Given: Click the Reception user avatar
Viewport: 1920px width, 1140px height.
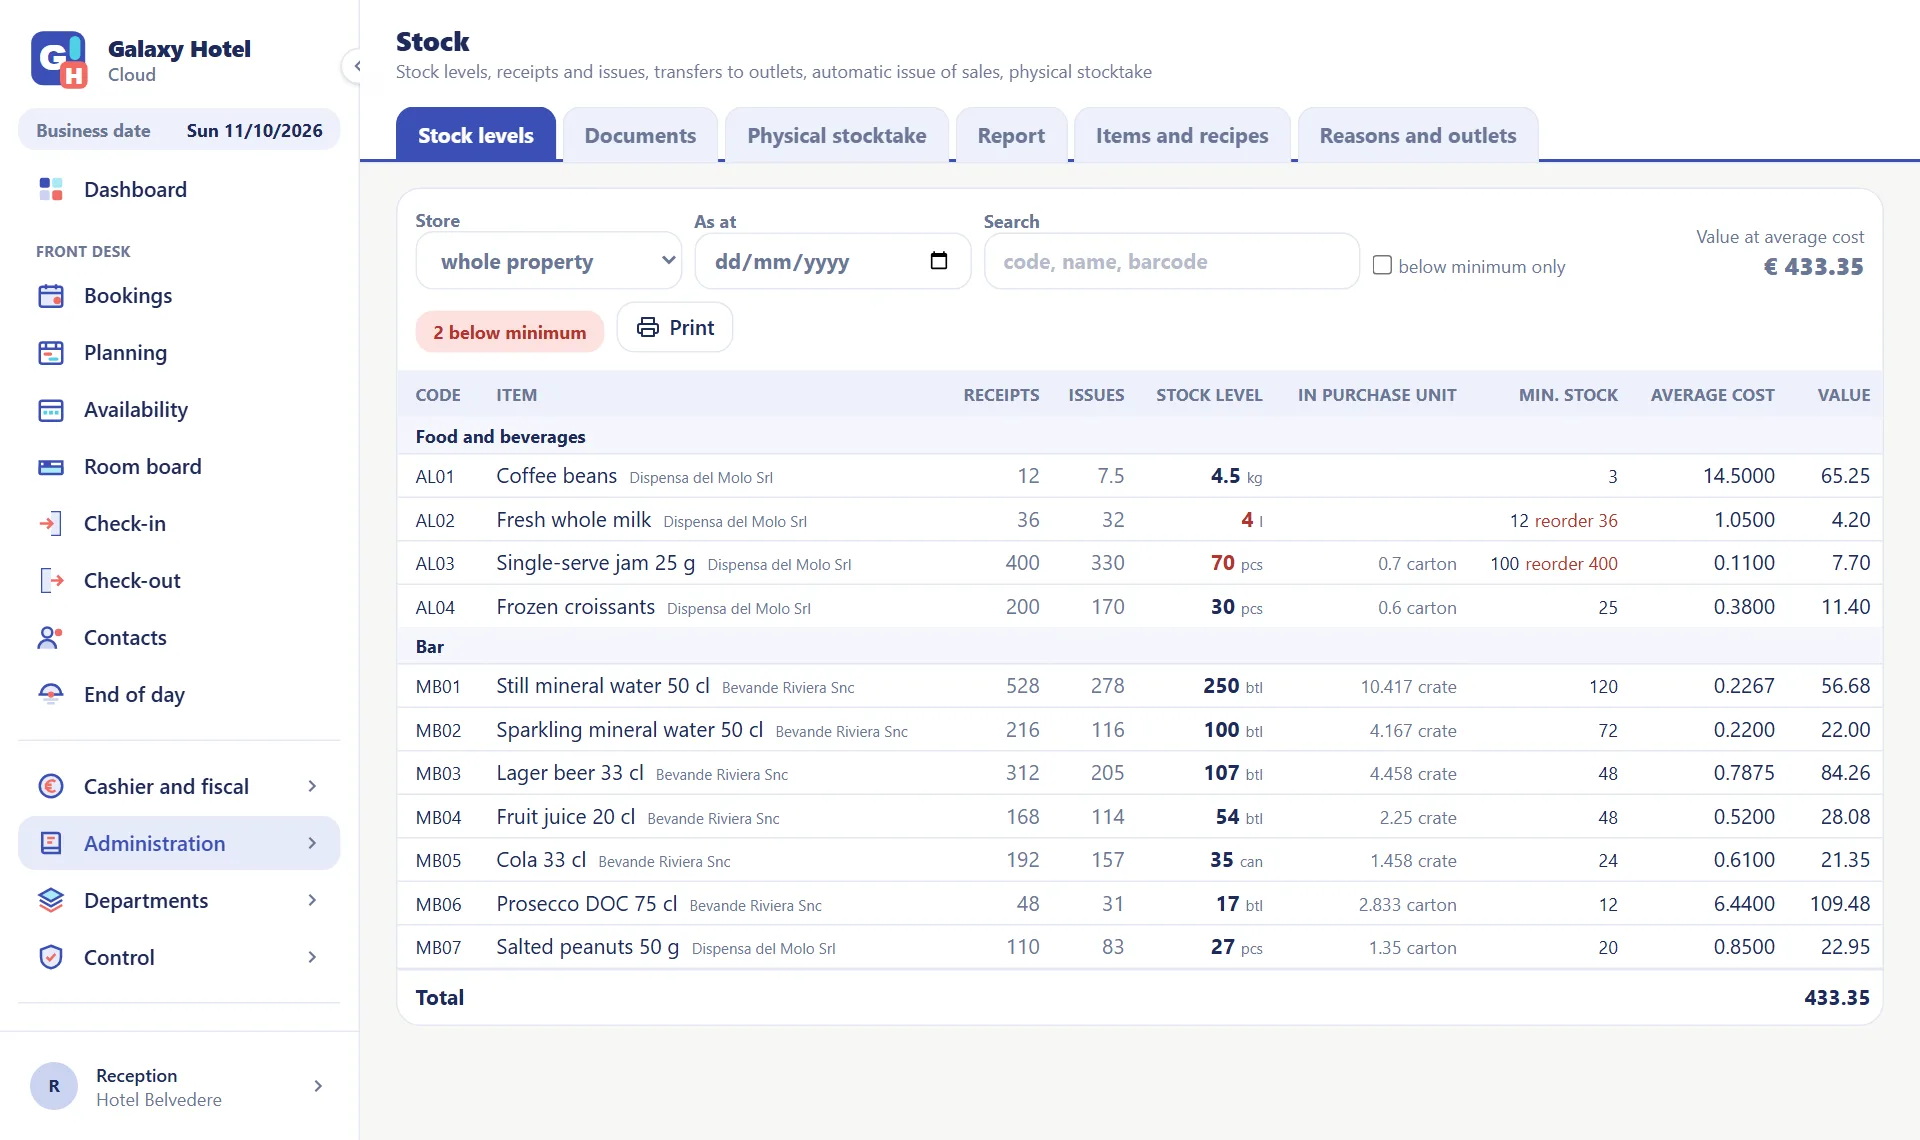Looking at the screenshot, I should tap(54, 1086).
